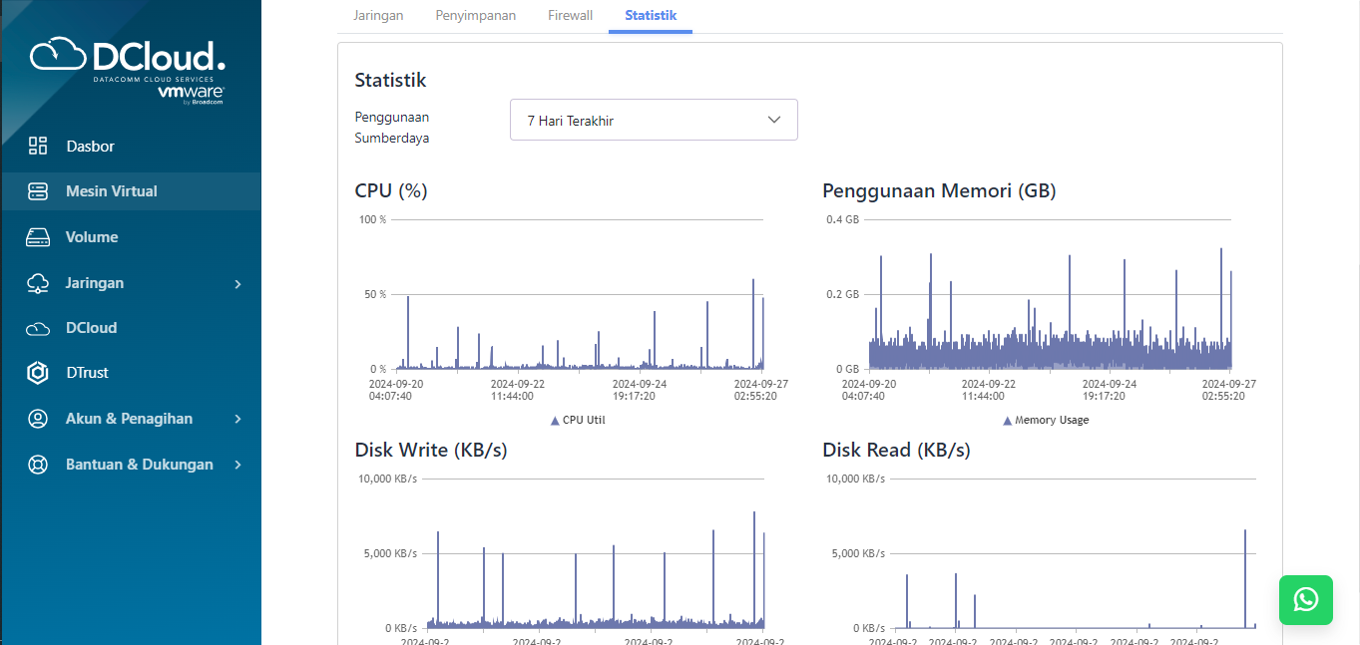1360x645 pixels.
Task: Expand the Jaringan sidebar submenu
Action: pos(240,283)
